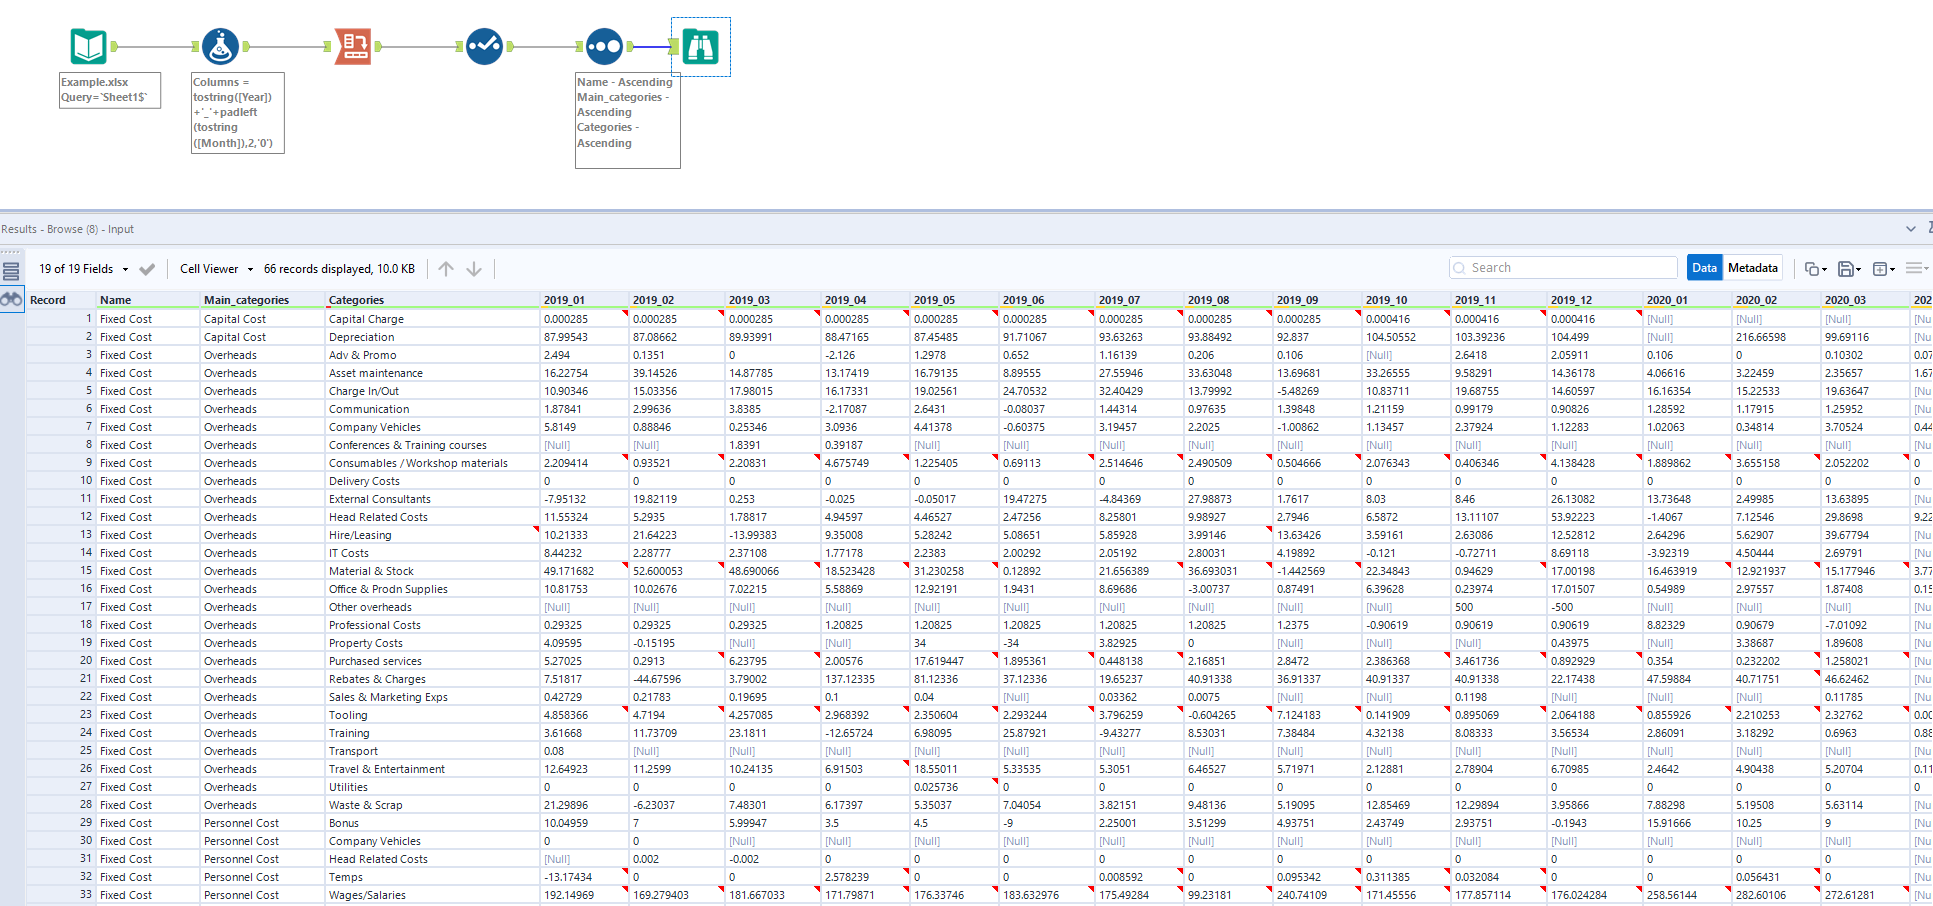Select the Cross Tab tool in the workflow
This screenshot has width=1933, height=906.
coord(355,46)
